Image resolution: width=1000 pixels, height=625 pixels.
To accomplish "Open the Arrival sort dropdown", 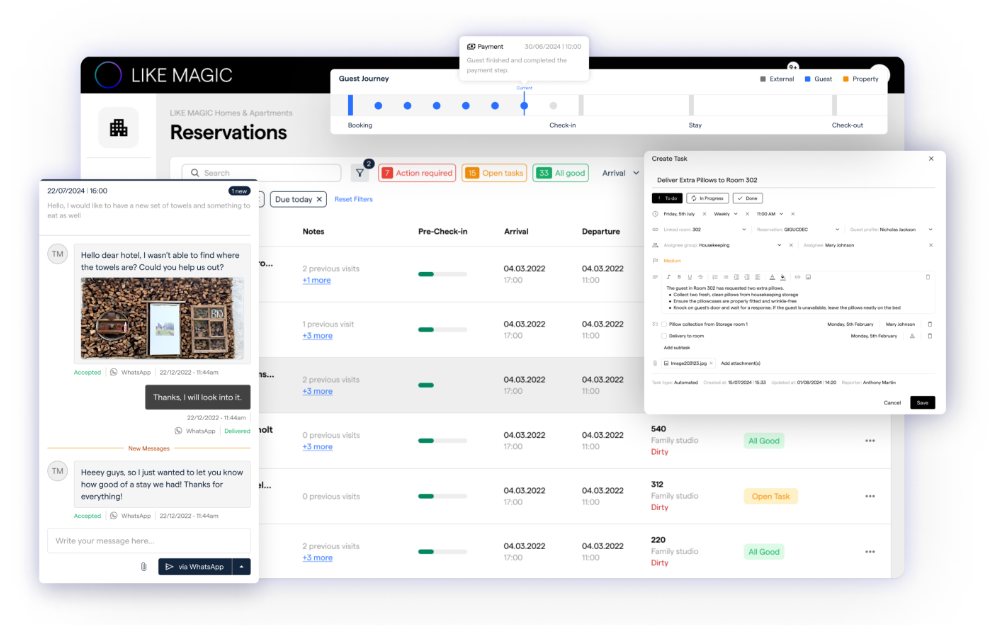I will tap(618, 173).
